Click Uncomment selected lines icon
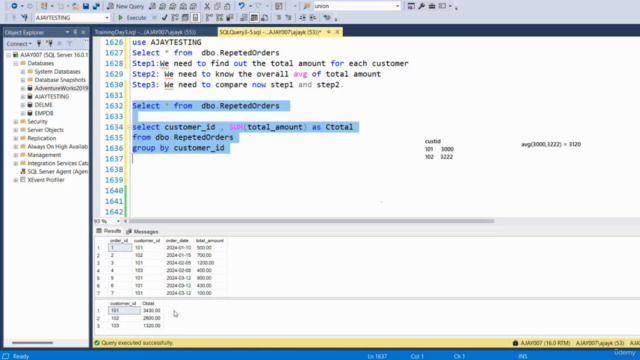Viewport: 640px width, 360px height. 288,18
